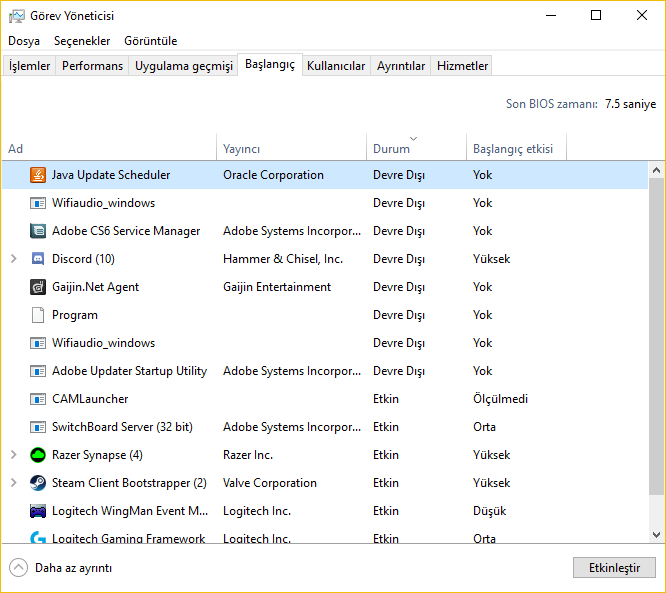The width and height of the screenshot is (666, 593).
Task: Open the Seçenekler menu
Action: (x=82, y=41)
